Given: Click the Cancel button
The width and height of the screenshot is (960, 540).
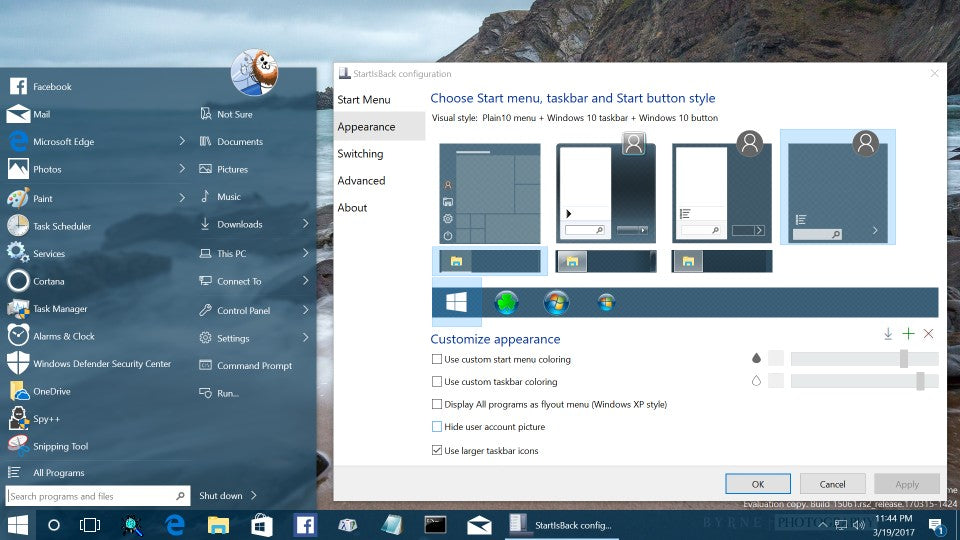Looking at the screenshot, I should [832, 484].
